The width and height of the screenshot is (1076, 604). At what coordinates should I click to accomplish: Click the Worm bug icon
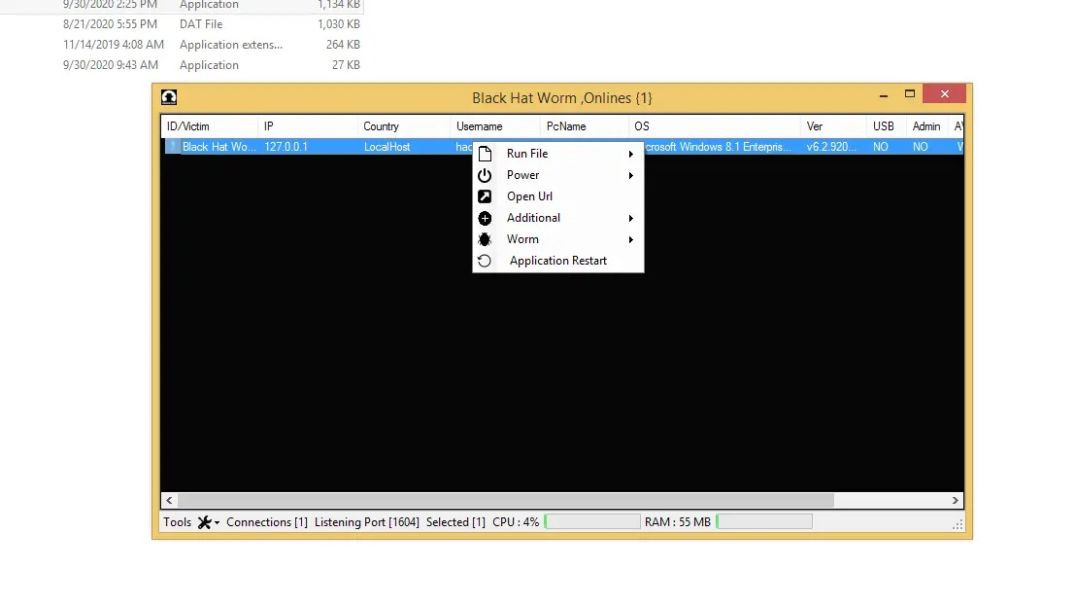[x=485, y=239]
